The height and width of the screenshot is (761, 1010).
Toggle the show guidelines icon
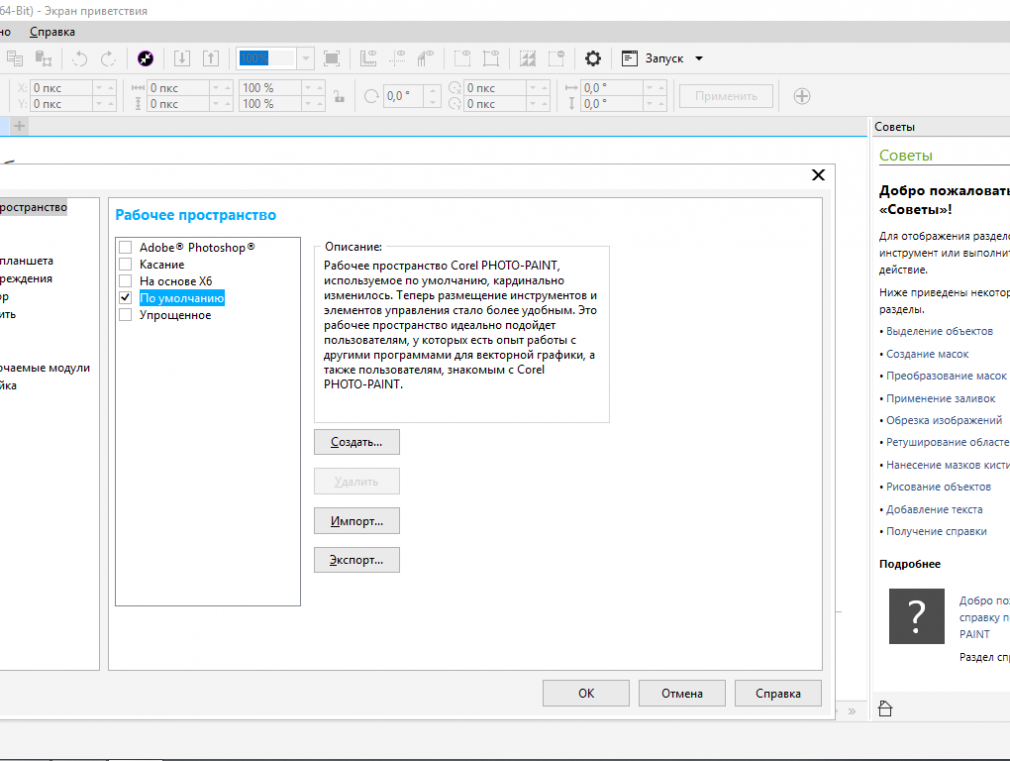397,59
